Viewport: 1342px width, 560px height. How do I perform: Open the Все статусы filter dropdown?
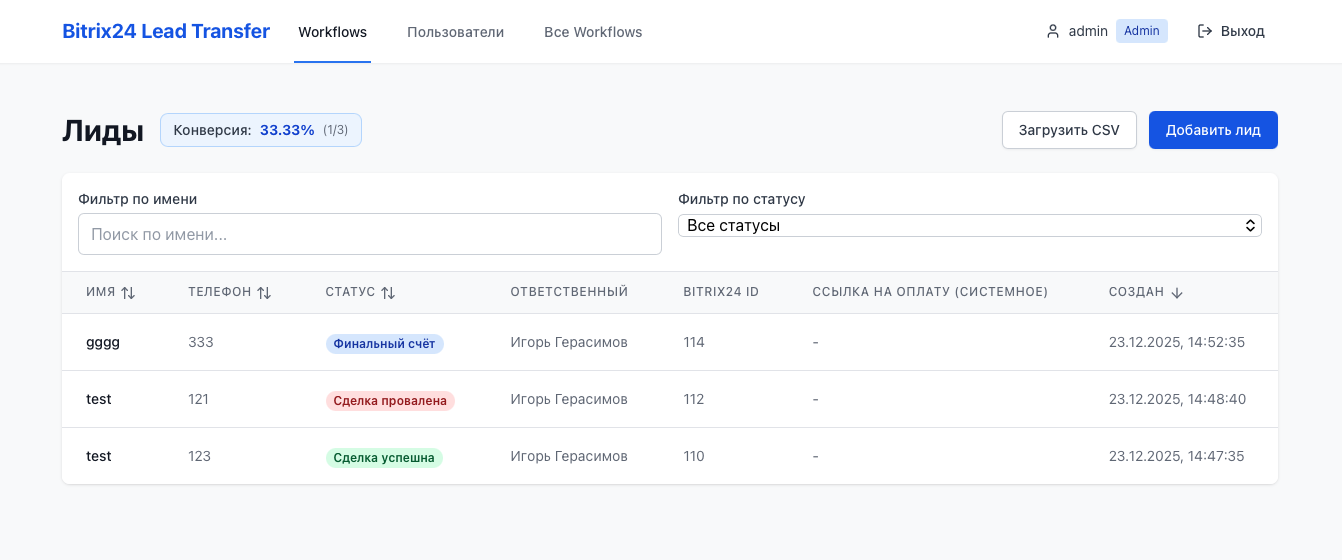pos(969,226)
